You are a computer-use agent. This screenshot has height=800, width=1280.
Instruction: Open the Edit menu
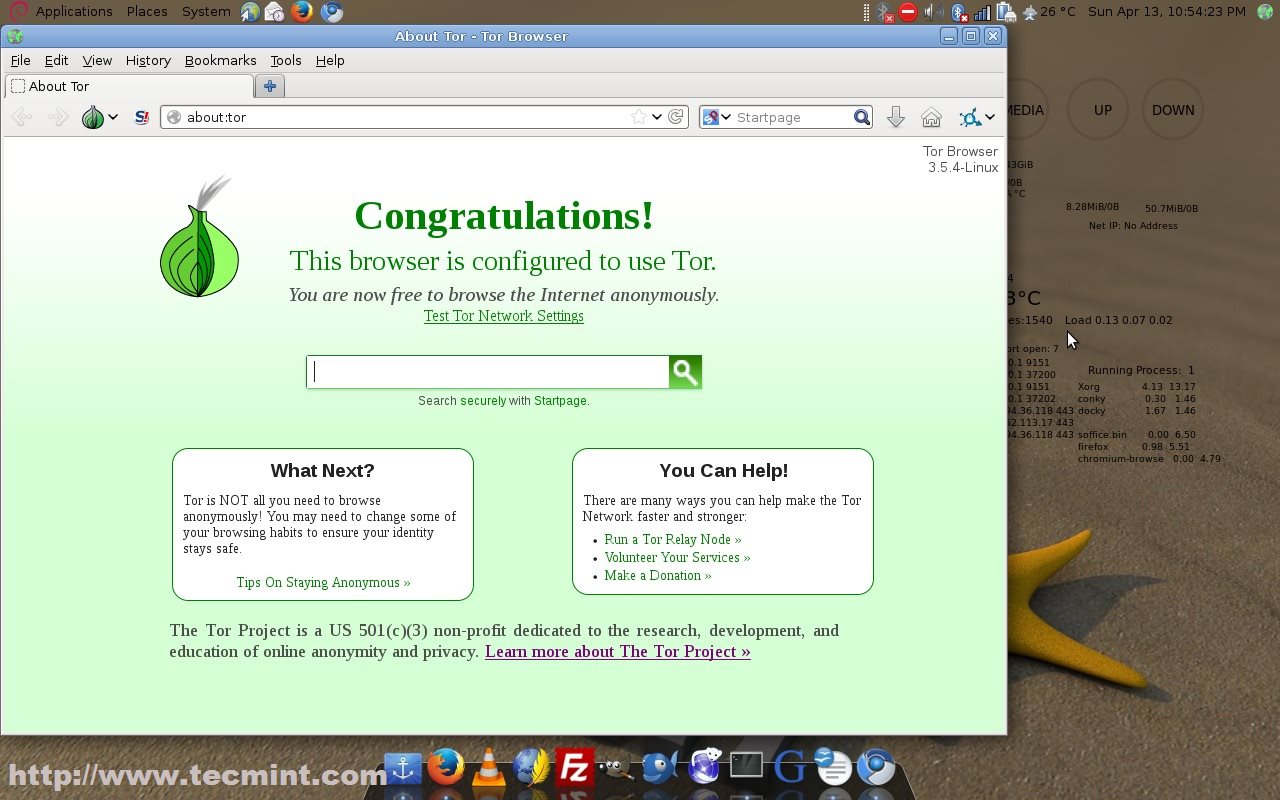pos(56,60)
